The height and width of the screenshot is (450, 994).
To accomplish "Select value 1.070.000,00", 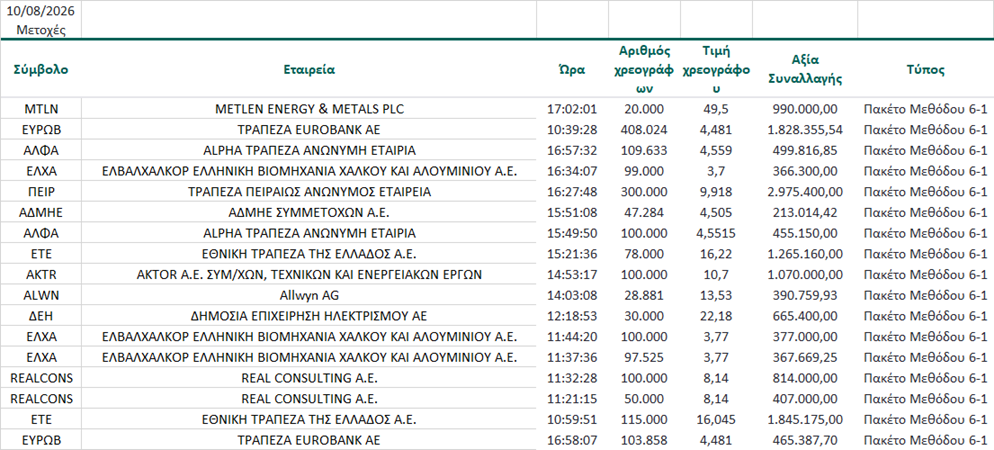I will point(805,274).
